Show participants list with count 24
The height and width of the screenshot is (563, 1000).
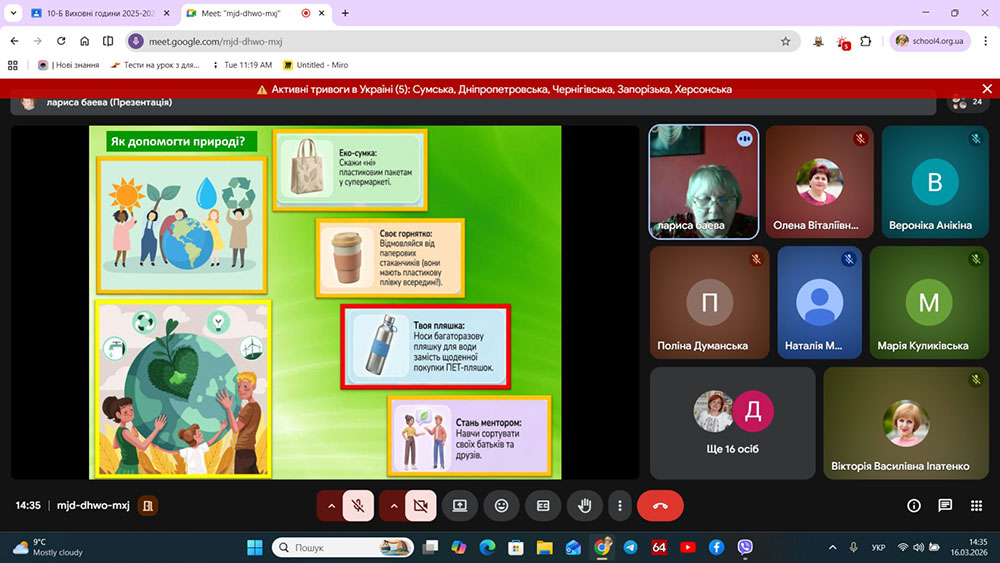967,102
